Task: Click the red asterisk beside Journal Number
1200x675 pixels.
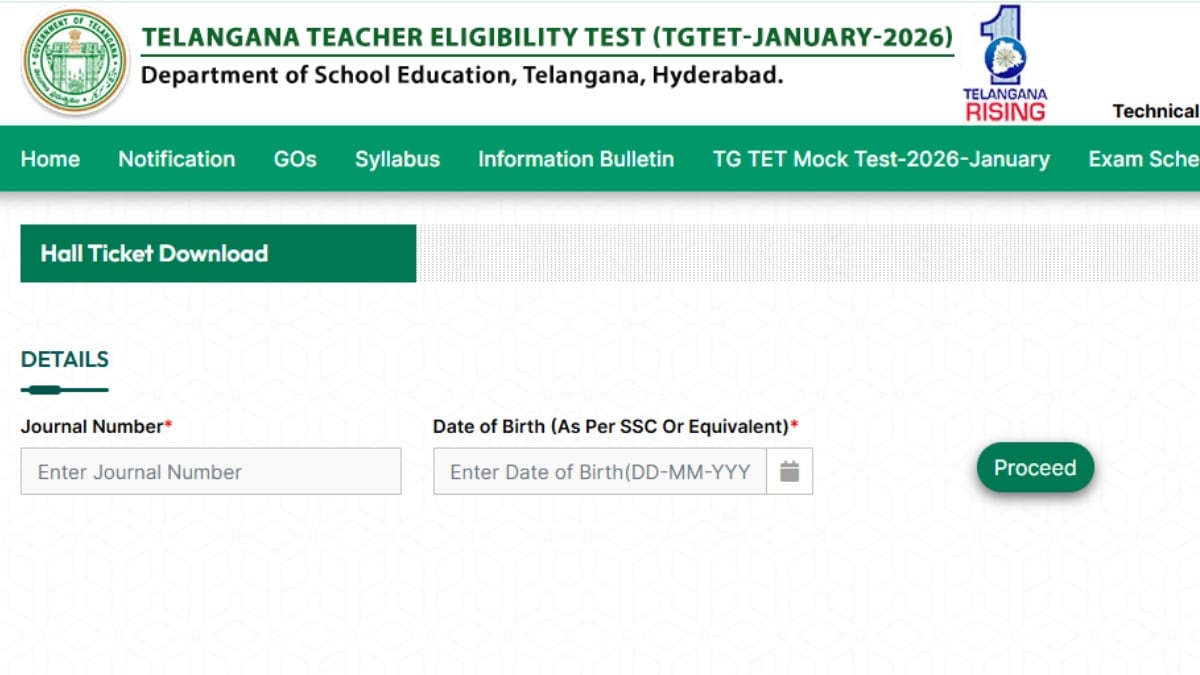Action: pos(168,421)
